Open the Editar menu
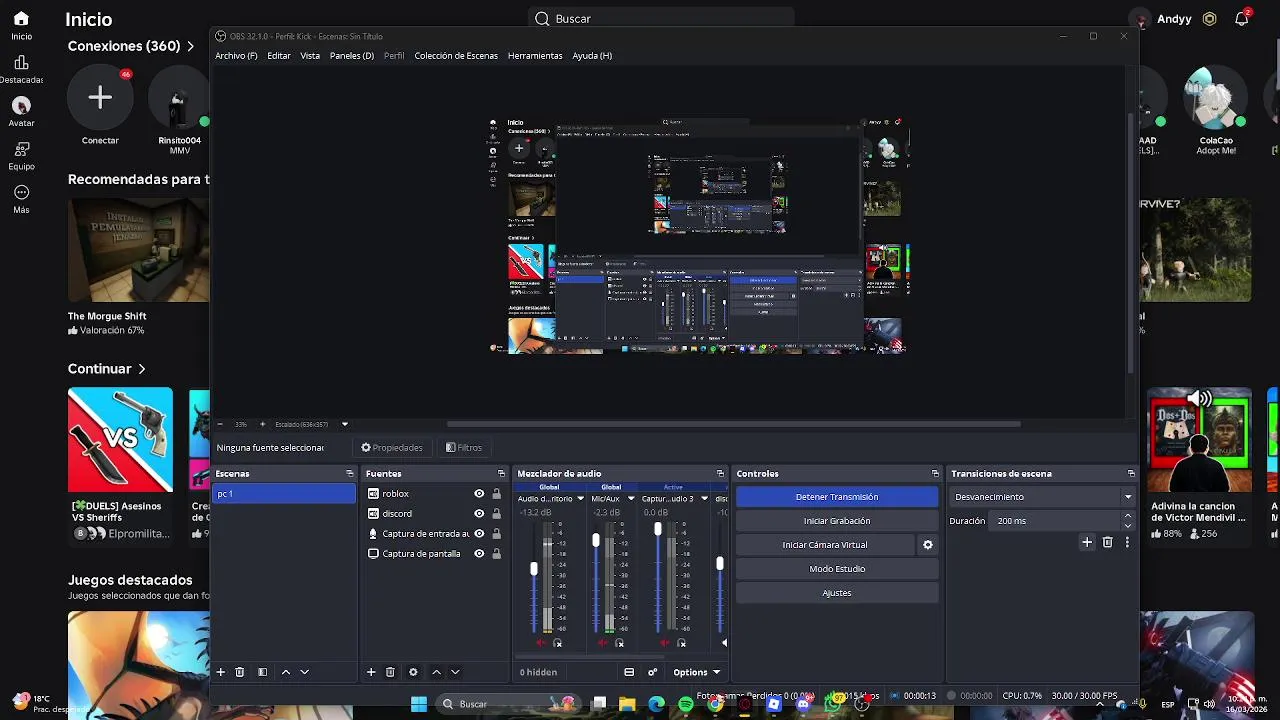This screenshot has width=1280, height=720. click(279, 56)
